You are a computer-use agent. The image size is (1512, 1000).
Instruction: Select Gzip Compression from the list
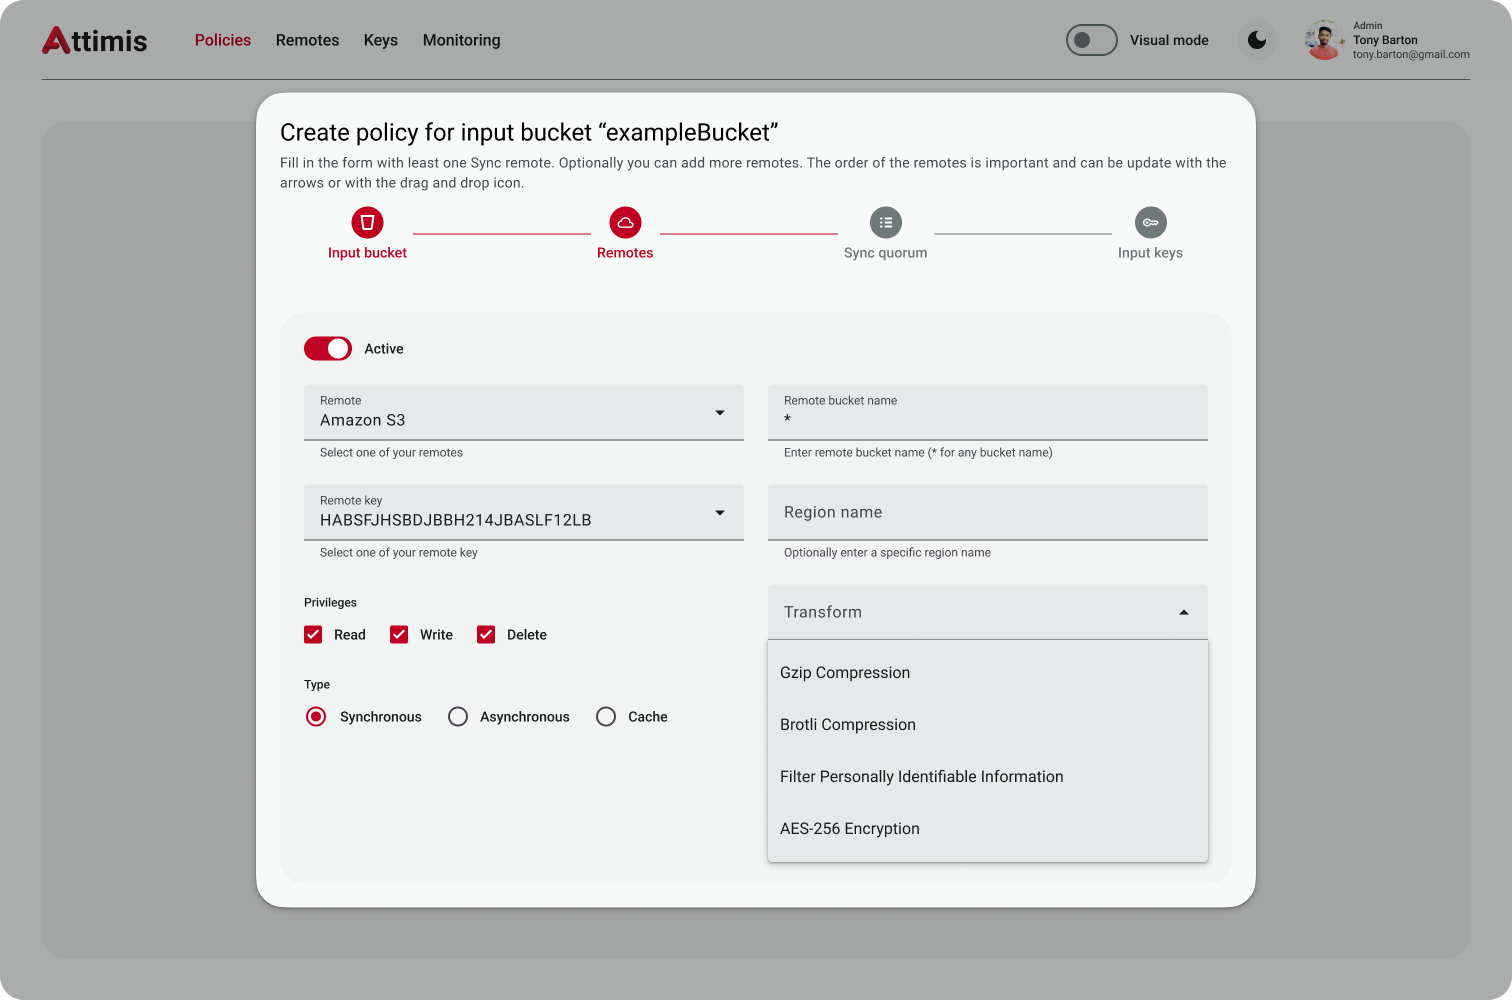point(845,673)
